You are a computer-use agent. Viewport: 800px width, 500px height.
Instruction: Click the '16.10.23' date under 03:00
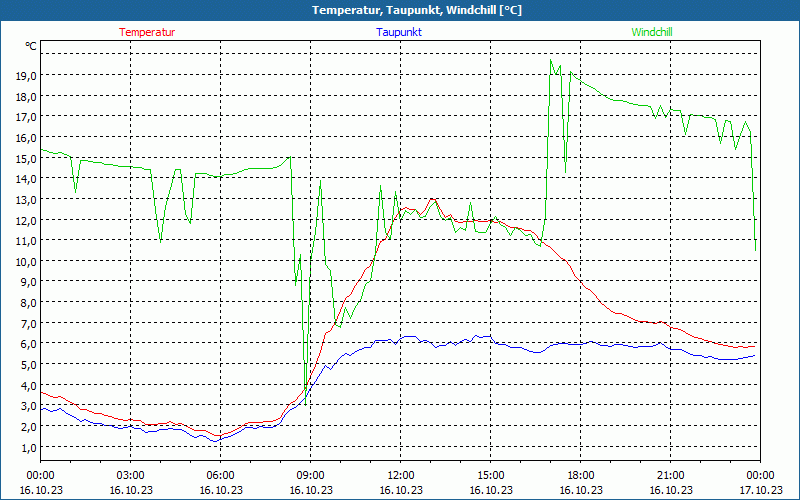point(131,490)
